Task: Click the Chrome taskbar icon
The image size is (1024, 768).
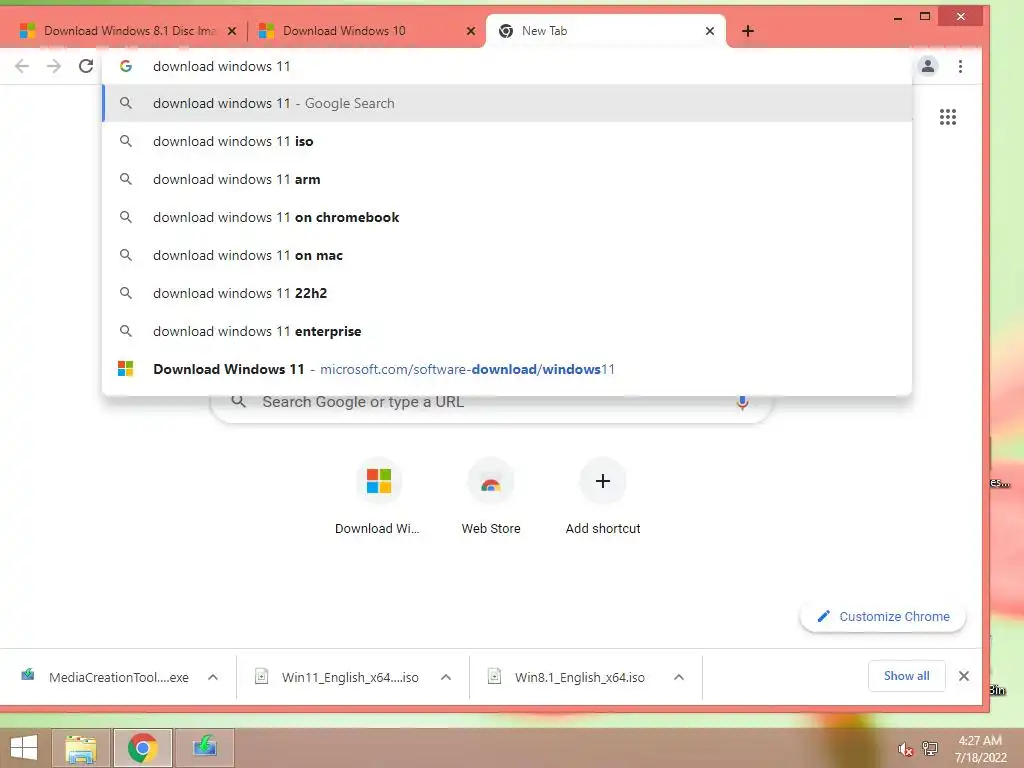Action: pyautogui.click(x=143, y=748)
